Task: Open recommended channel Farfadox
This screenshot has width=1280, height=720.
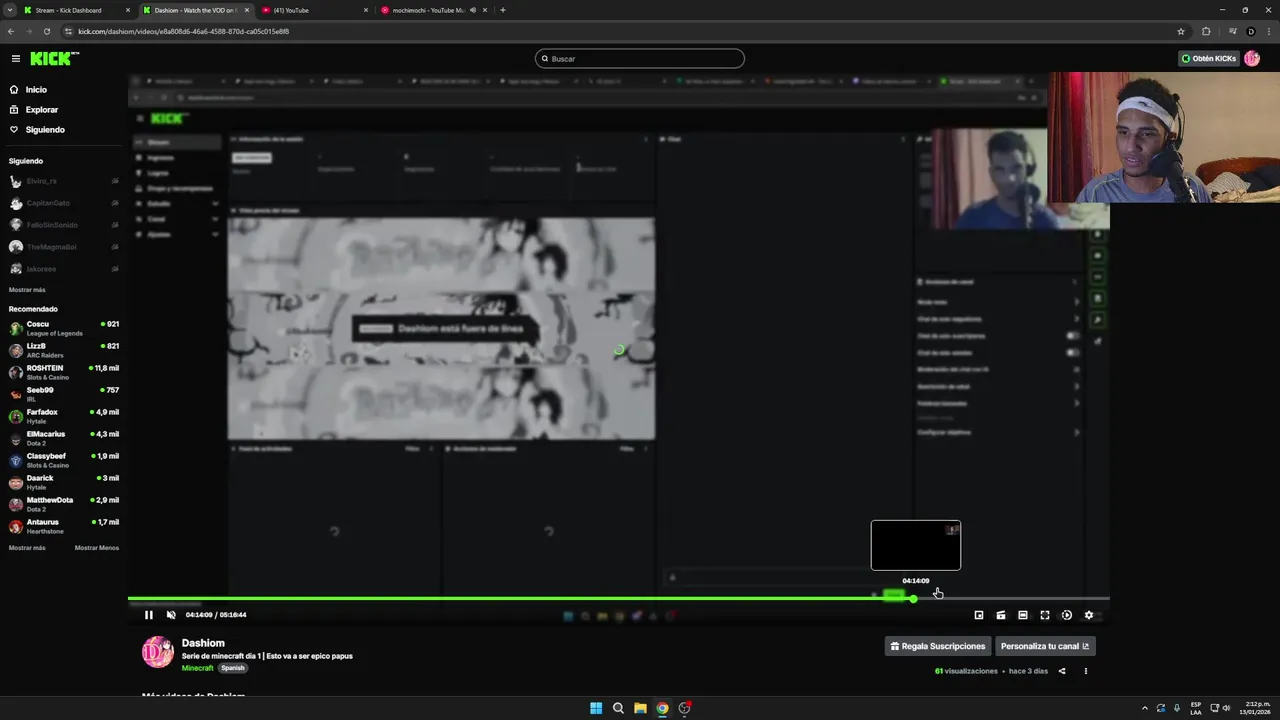Action: pyautogui.click(x=64, y=416)
